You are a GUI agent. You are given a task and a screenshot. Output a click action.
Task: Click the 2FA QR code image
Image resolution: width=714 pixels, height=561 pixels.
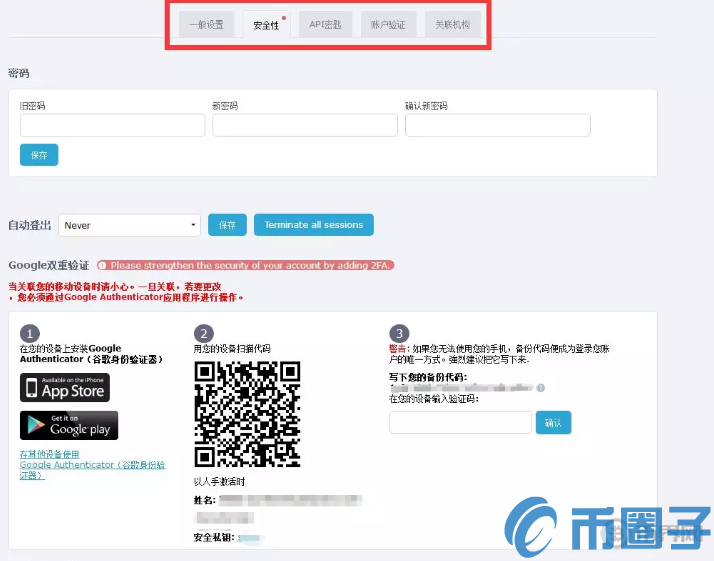point(247,413)
